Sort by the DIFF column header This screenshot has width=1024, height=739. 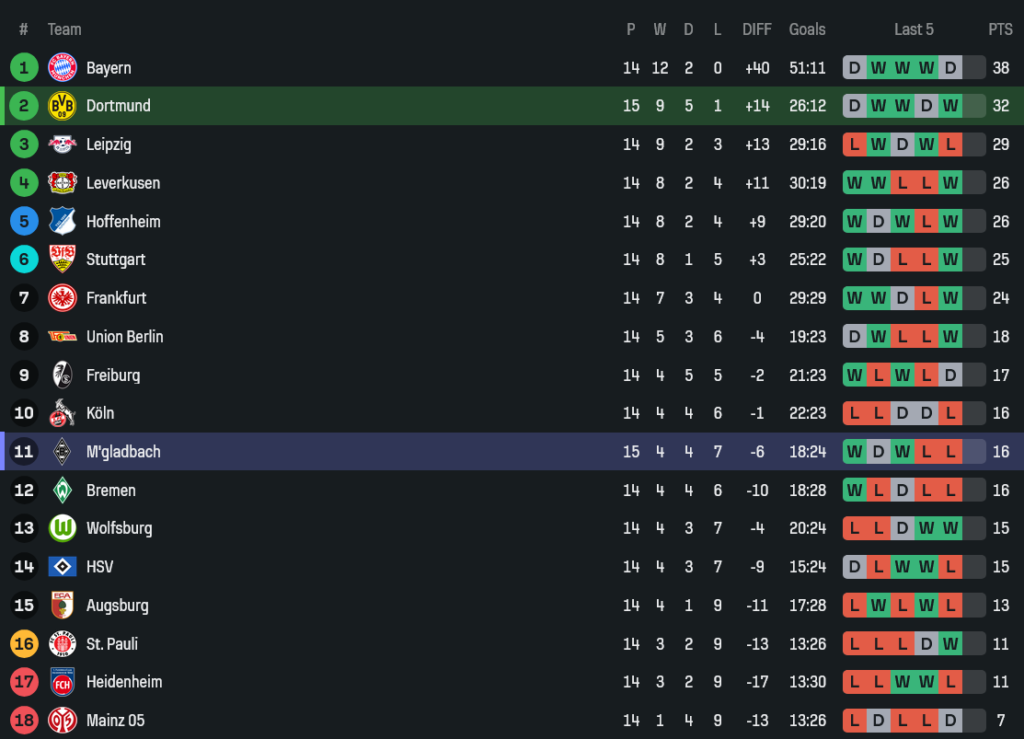pos(757,29)
